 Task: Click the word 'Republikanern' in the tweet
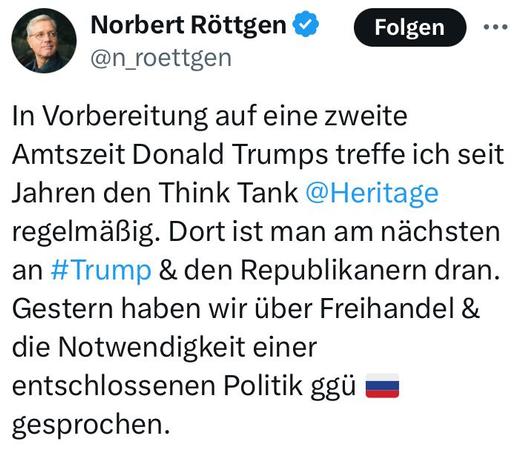click(333, 270)
